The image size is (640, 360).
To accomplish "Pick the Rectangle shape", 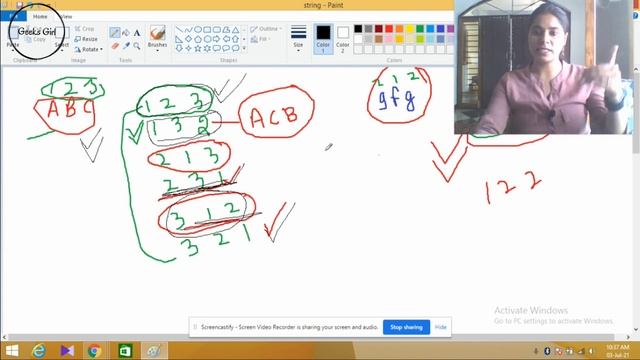I will click(x=207, y=29).
